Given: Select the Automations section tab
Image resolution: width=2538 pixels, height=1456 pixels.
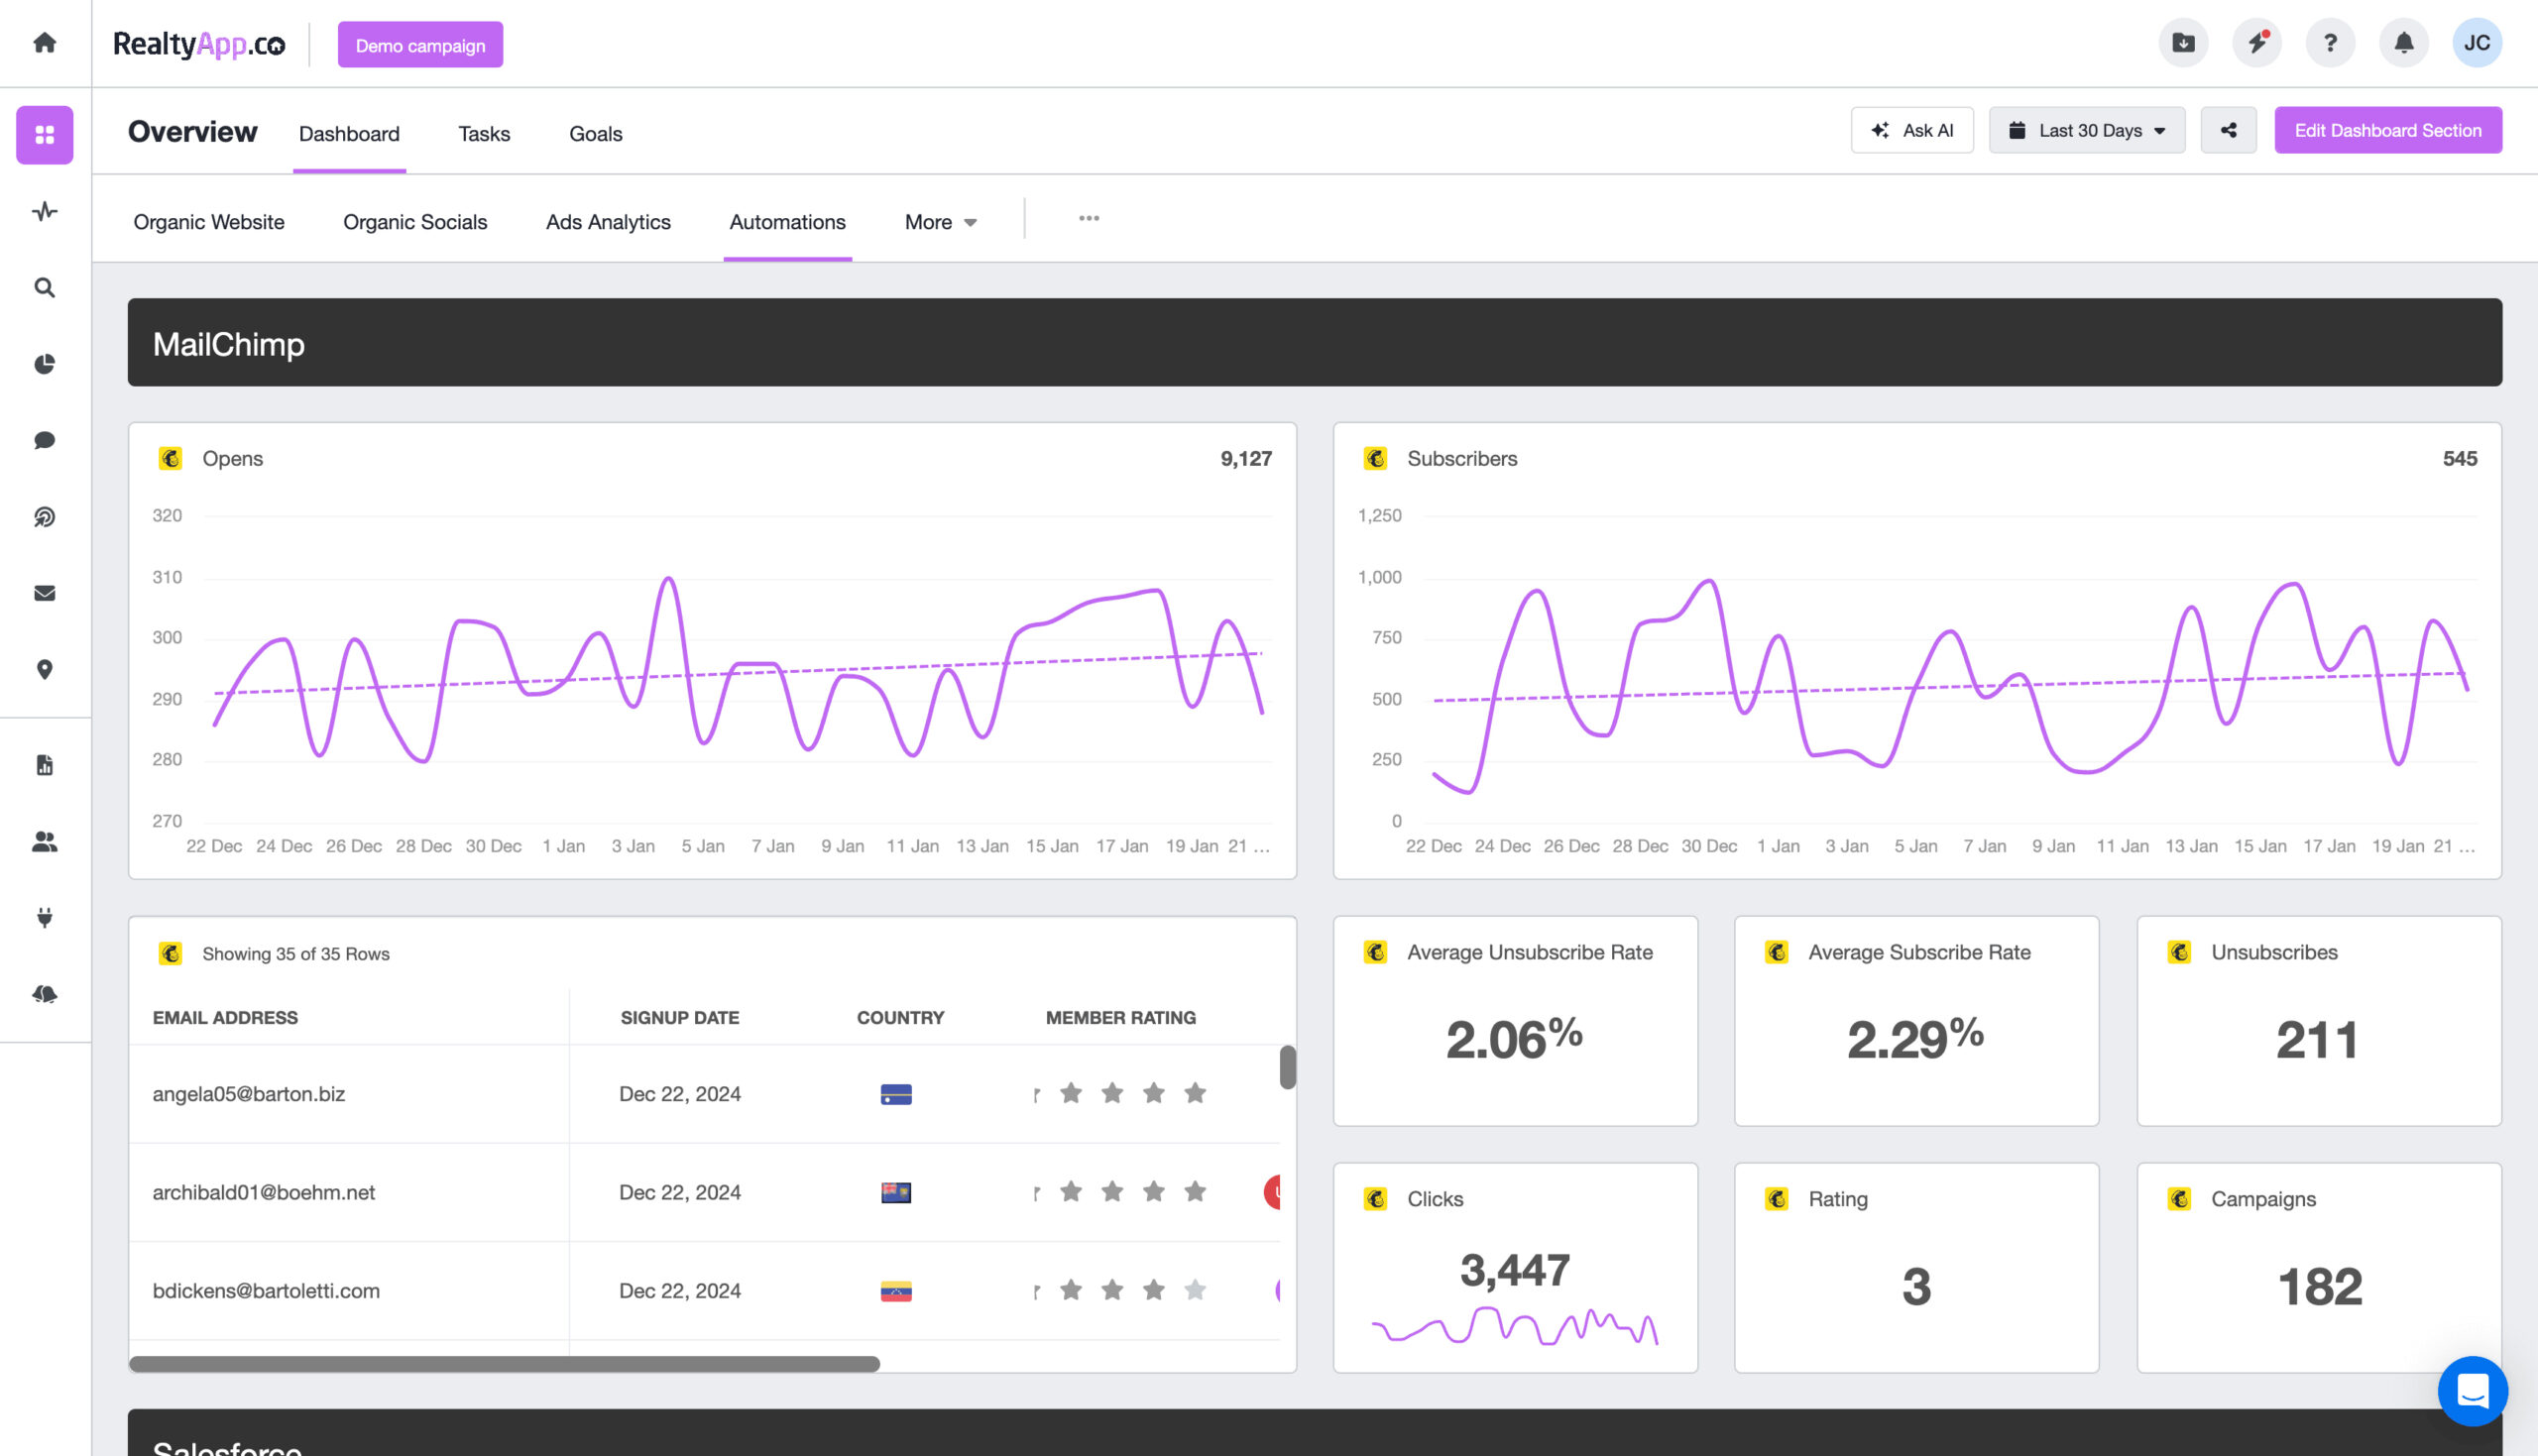Looking at the screenshot, I should coord(788,222).
